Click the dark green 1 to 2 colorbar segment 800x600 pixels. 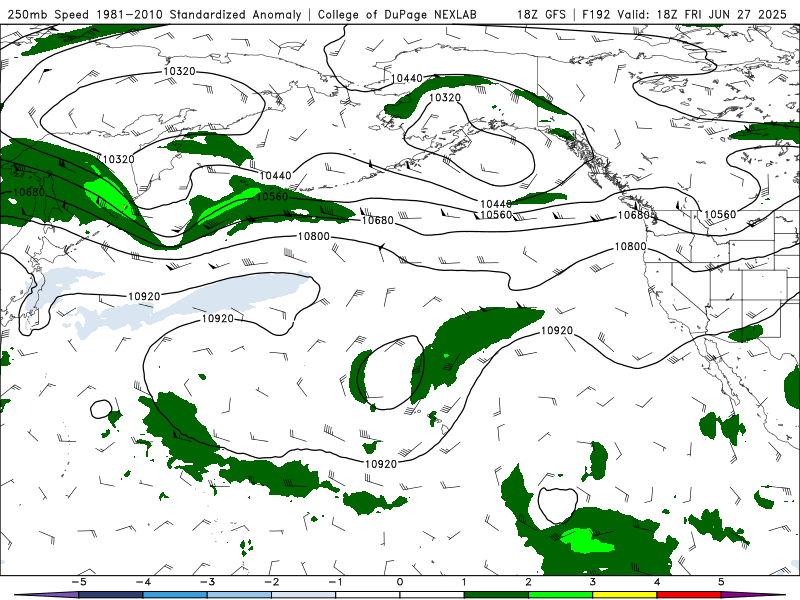click(x=496, y=595)
